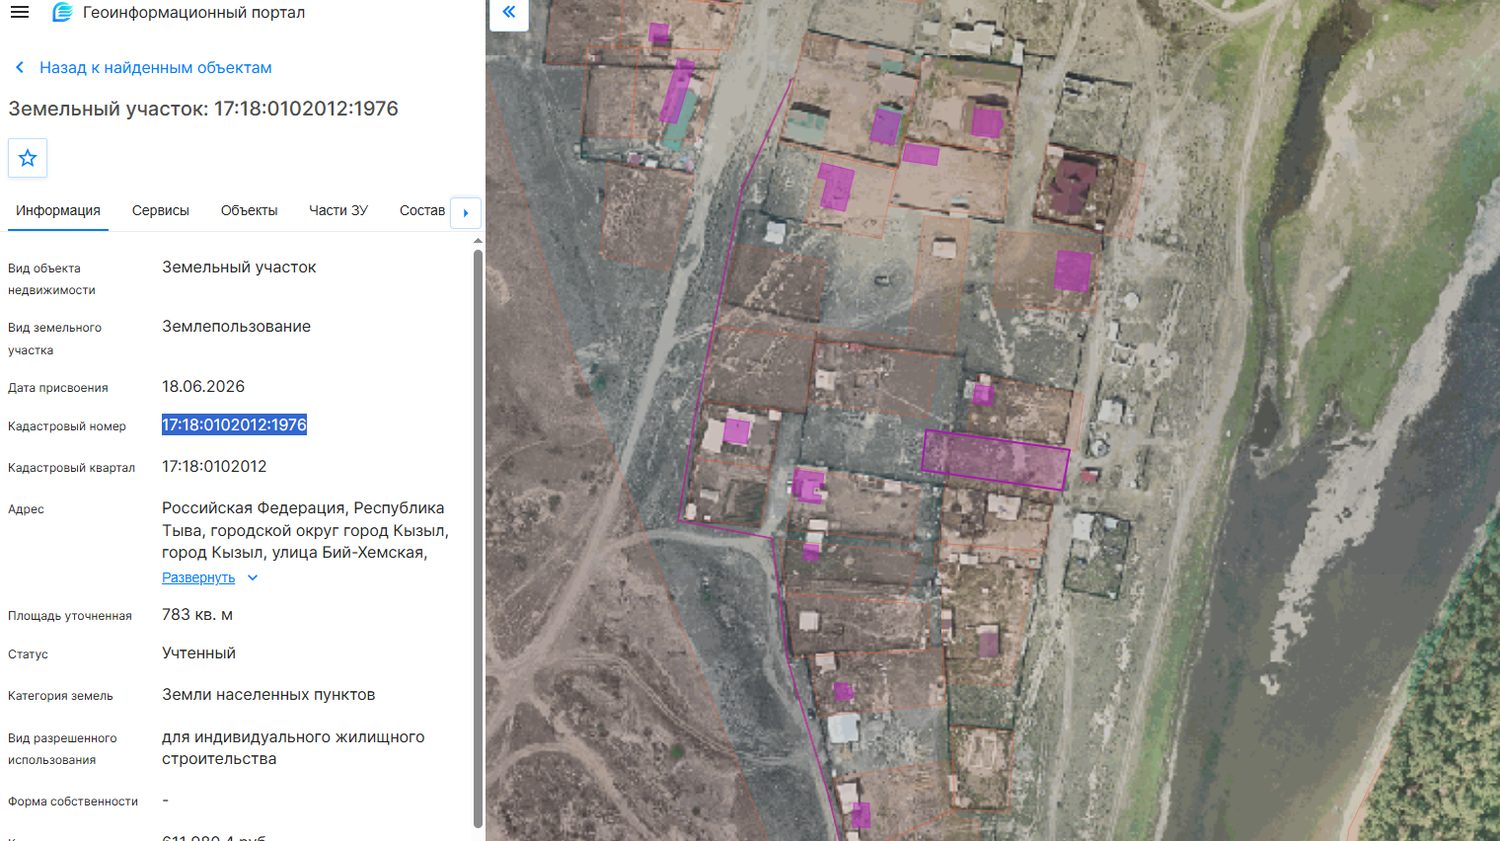This screenshot has width=1500, height=841.
Task: Click the land category Земли населенных пунктов
Action: coord(268,695)
